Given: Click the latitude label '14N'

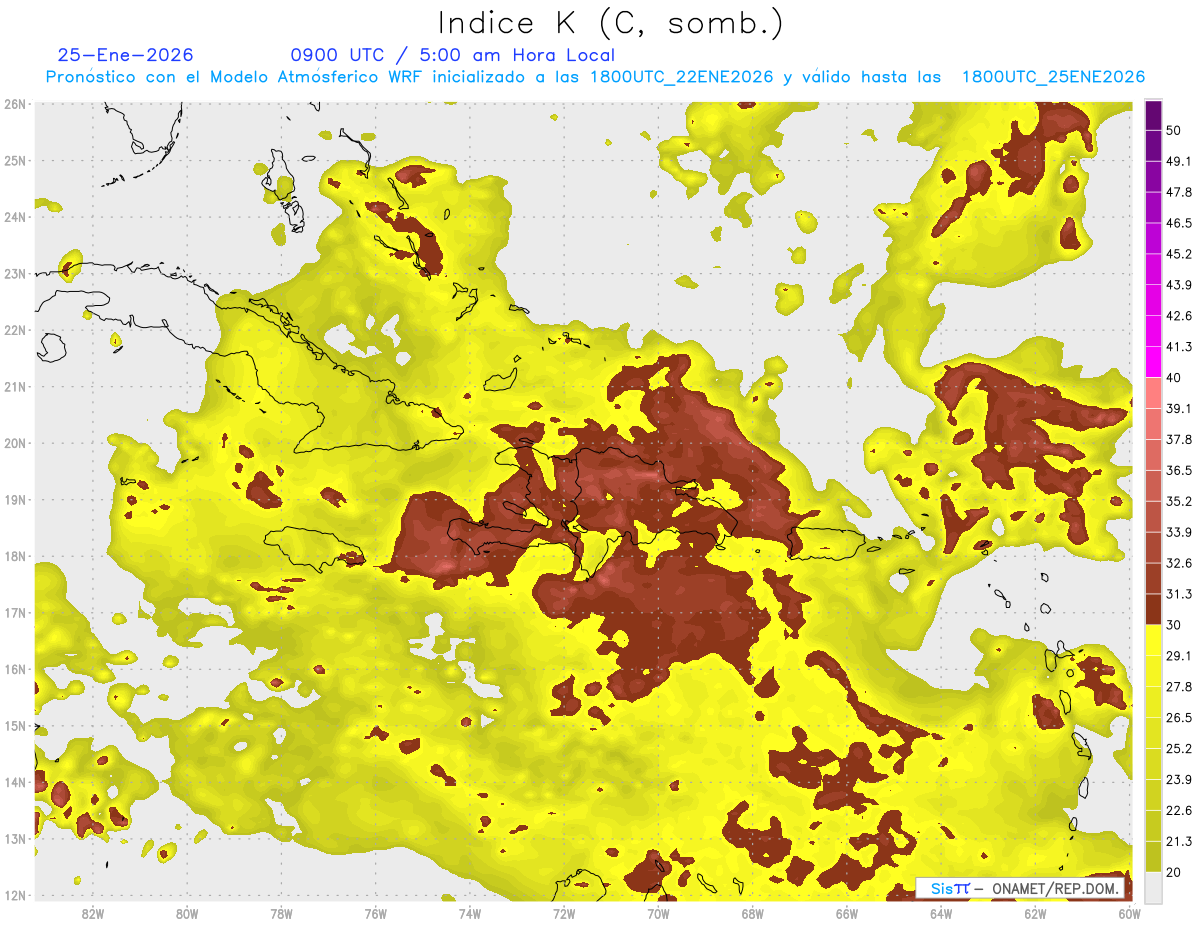Looking at the screenshot, I should point(14,783).
